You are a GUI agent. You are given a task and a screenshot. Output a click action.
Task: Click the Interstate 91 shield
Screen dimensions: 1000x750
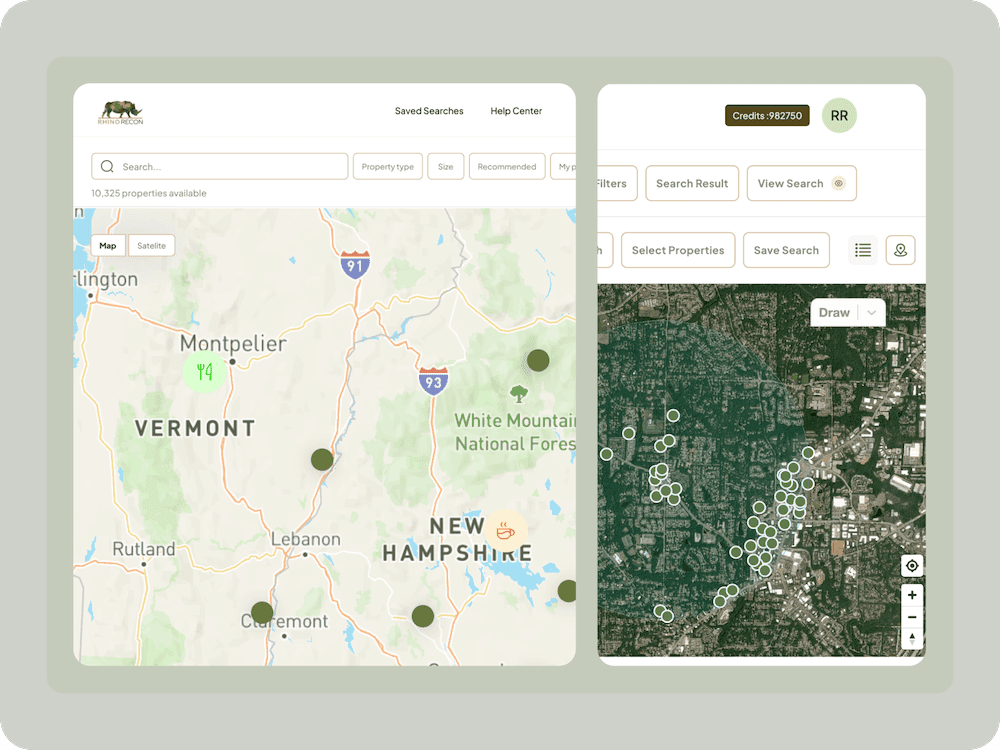tap(355, 265)
